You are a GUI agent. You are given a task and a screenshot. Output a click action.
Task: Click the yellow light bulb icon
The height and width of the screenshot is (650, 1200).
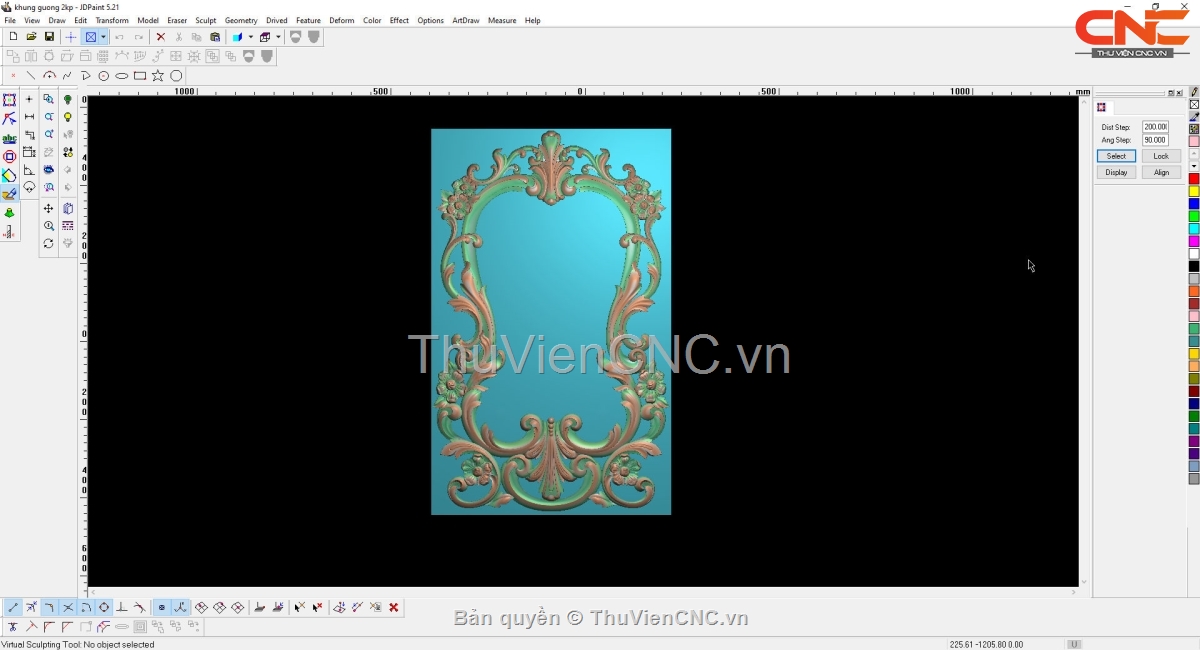(68, 117)
